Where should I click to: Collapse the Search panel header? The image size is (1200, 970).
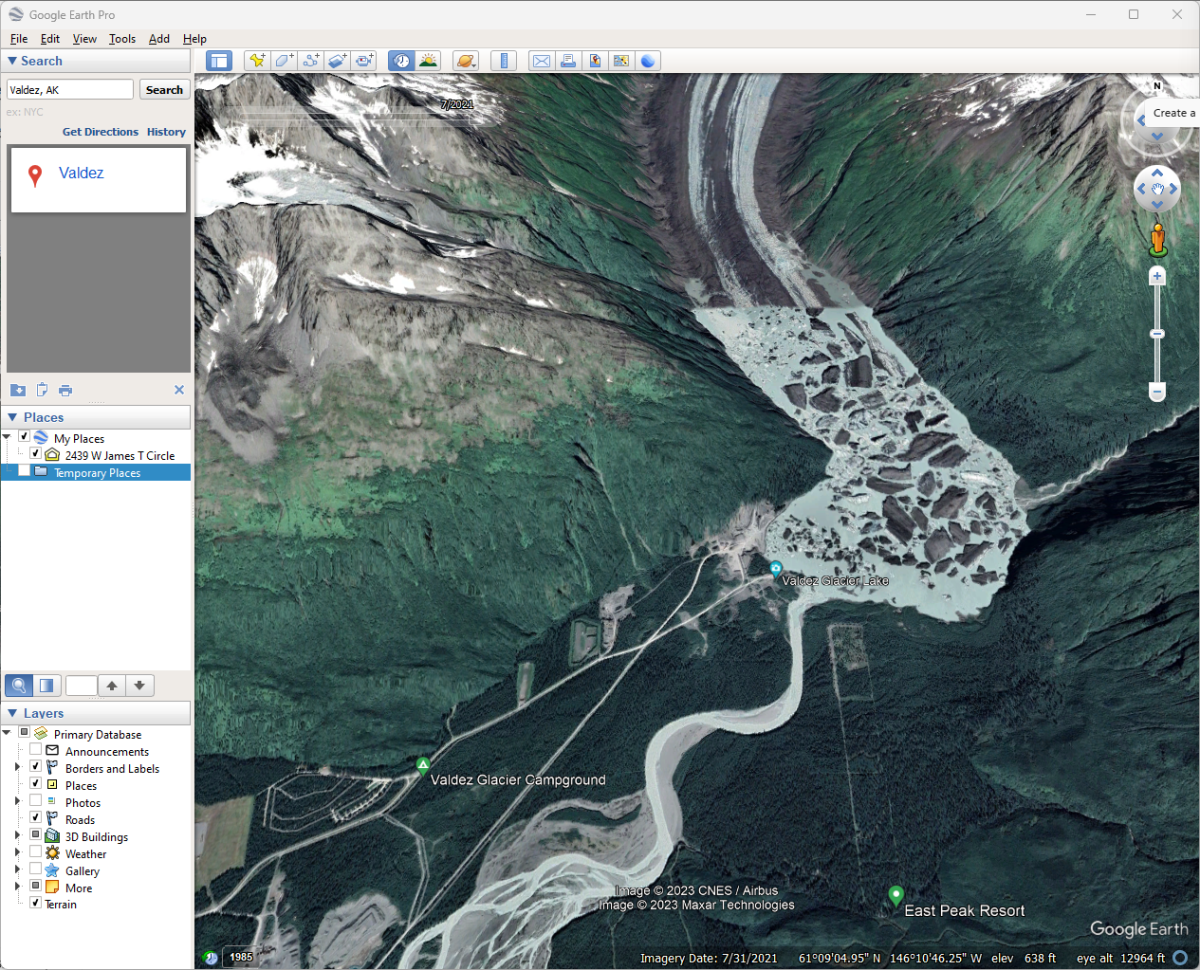[x=95, y=61]
